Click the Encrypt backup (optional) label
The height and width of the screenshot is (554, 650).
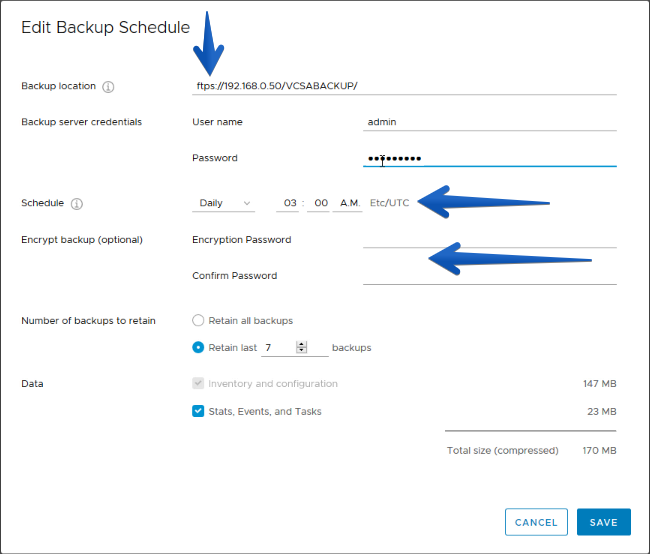pyautogui.click(x=82, y=240)
